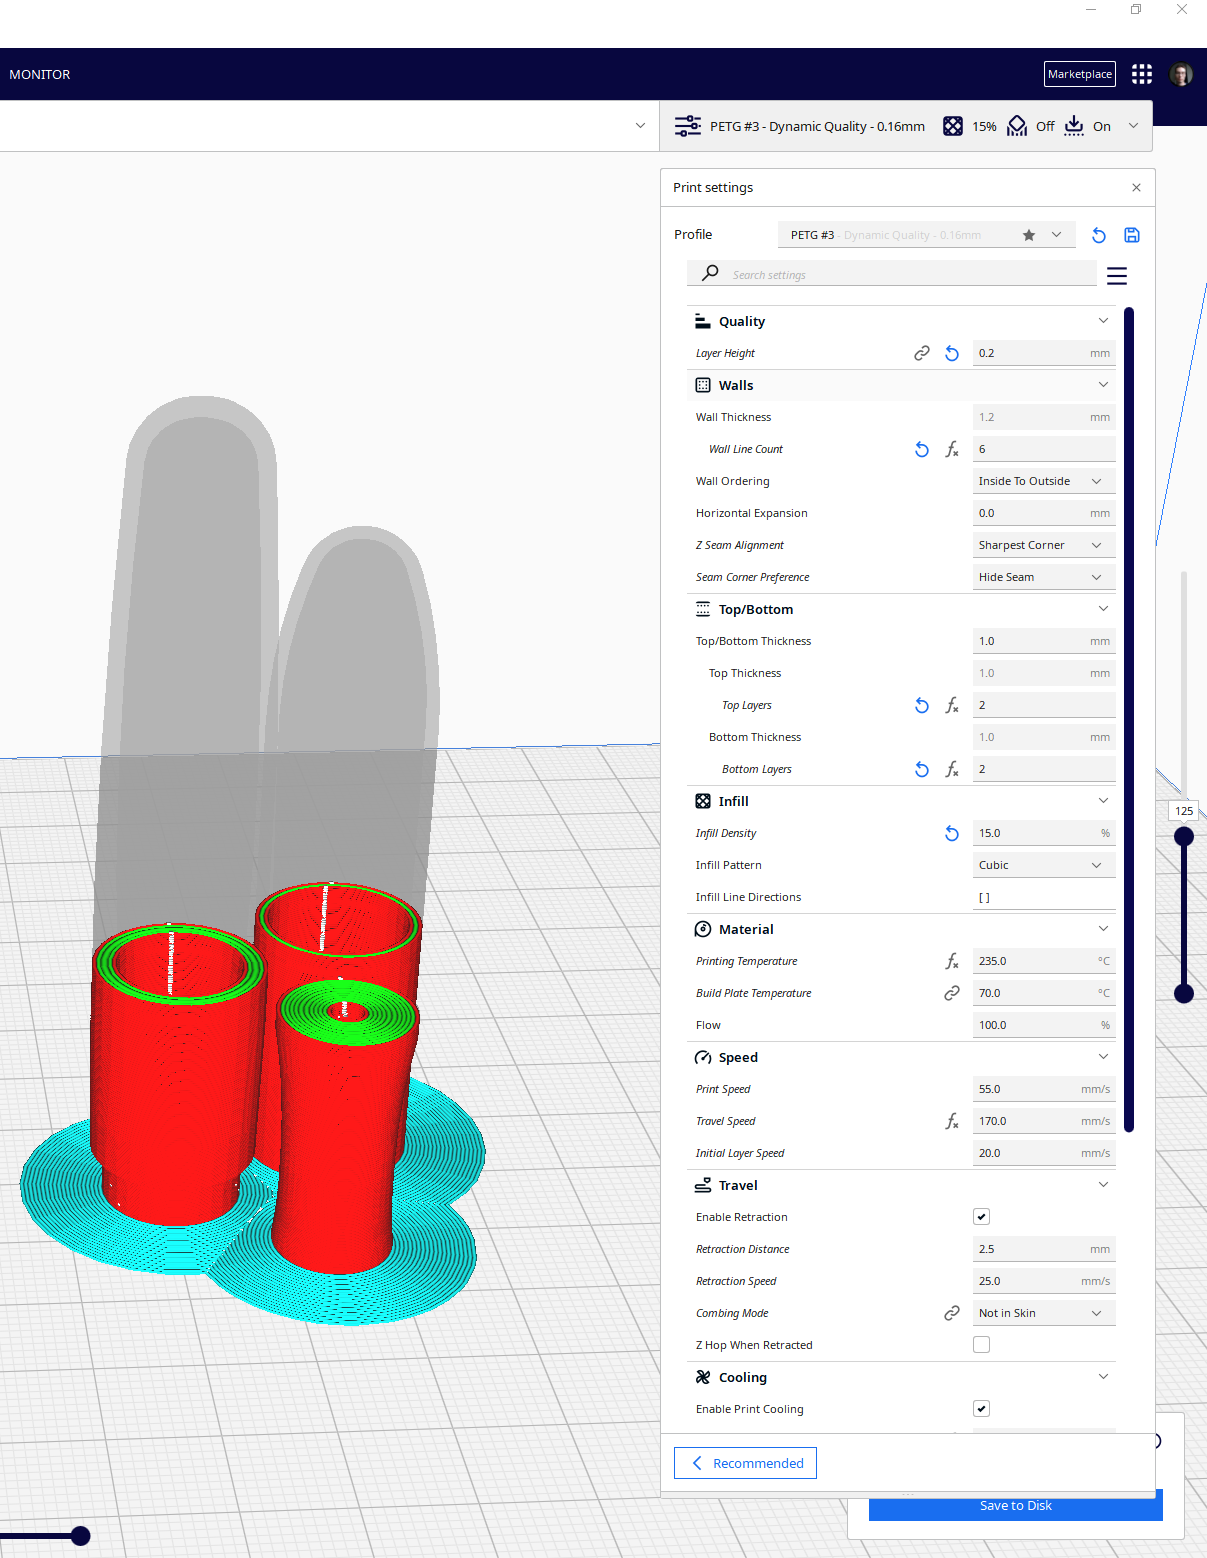The width and height of the screenshot is (1207, 1558).
Task: Click the Build Plate Temperature link icon
Action: click(x=952, y=993)
